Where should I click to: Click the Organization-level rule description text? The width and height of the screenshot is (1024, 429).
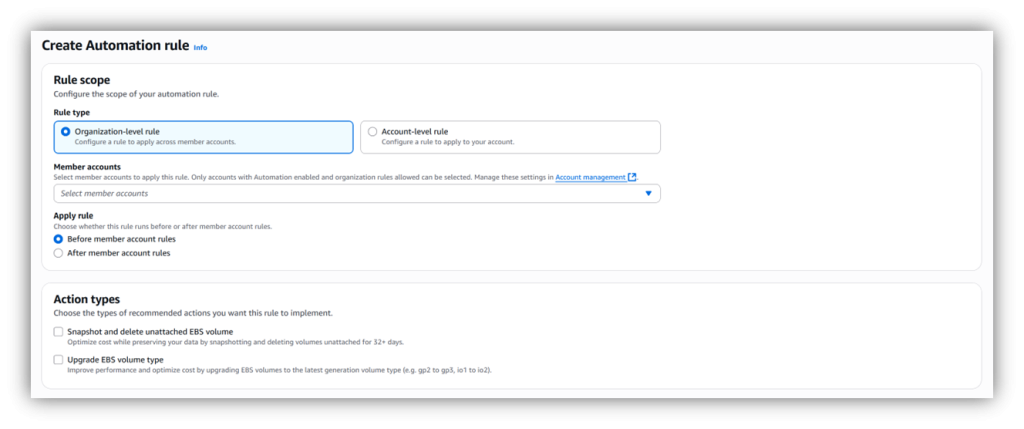pyautogui.click(x=155, y=142)
